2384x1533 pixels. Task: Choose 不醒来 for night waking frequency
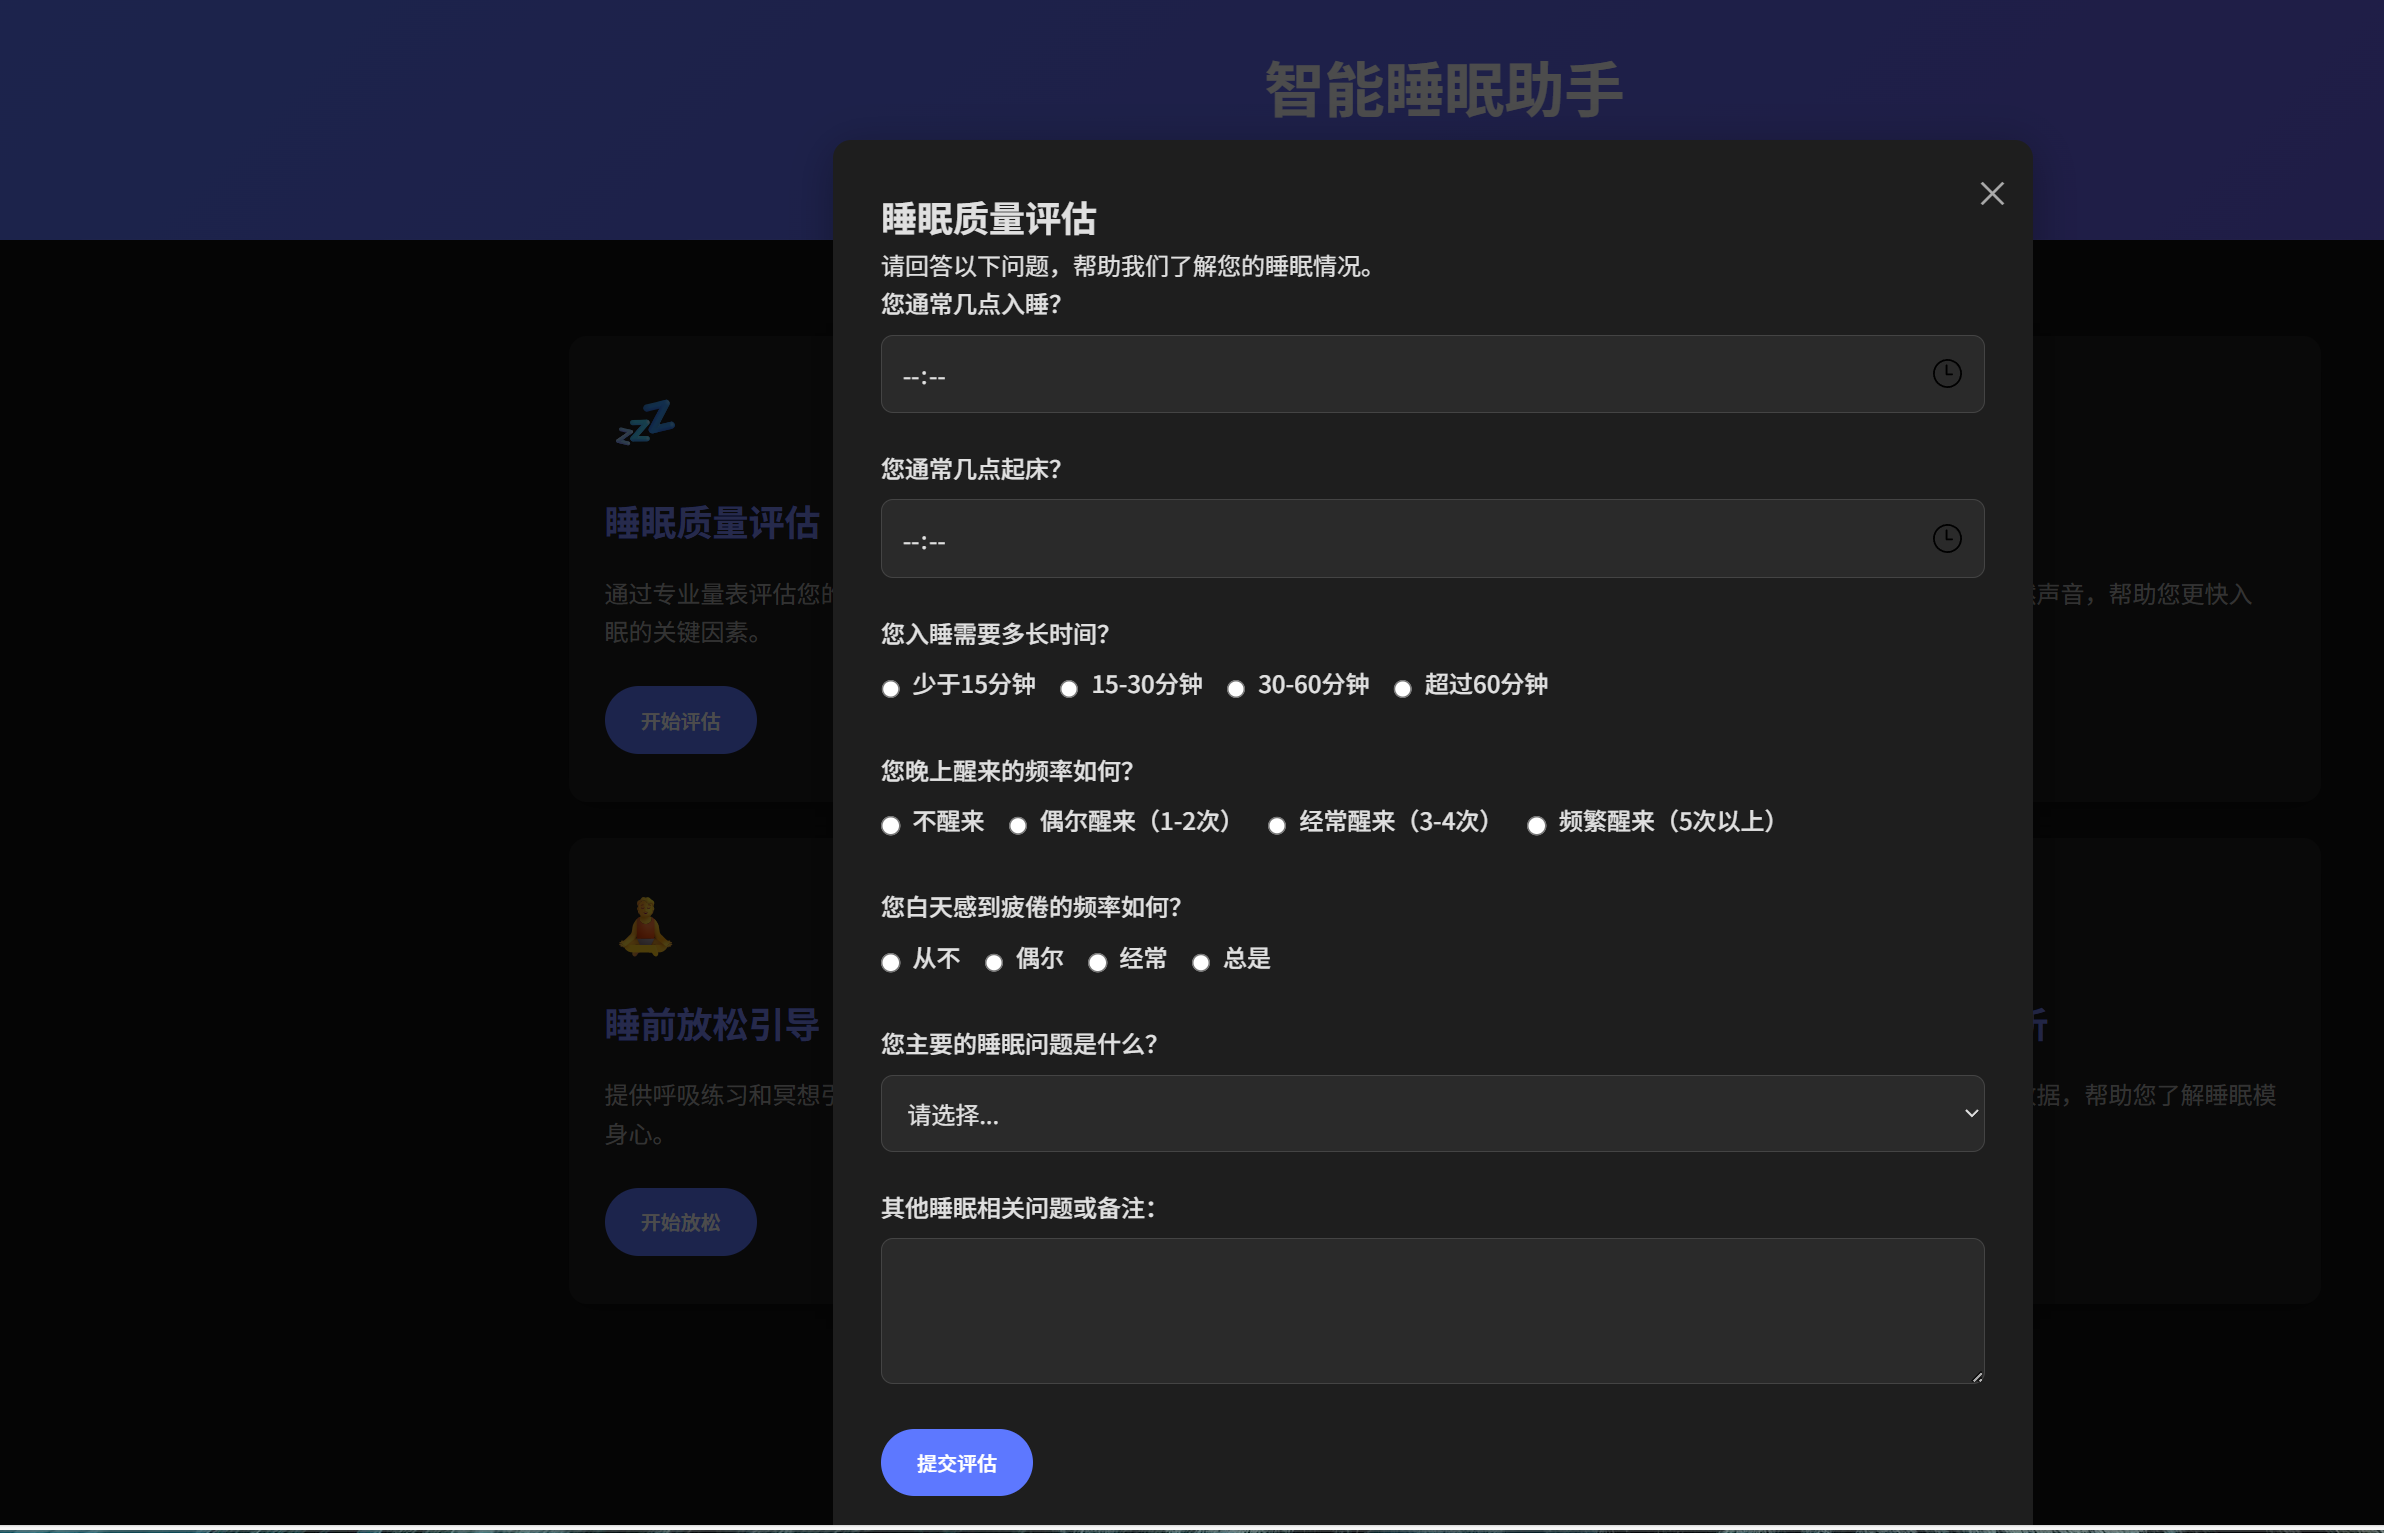[890, 825]
